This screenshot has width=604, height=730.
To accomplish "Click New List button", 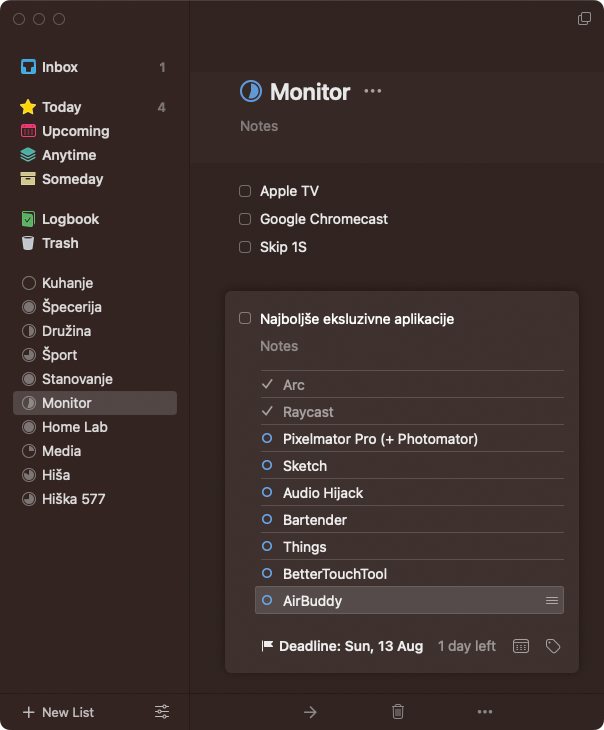I will [59, 712].
